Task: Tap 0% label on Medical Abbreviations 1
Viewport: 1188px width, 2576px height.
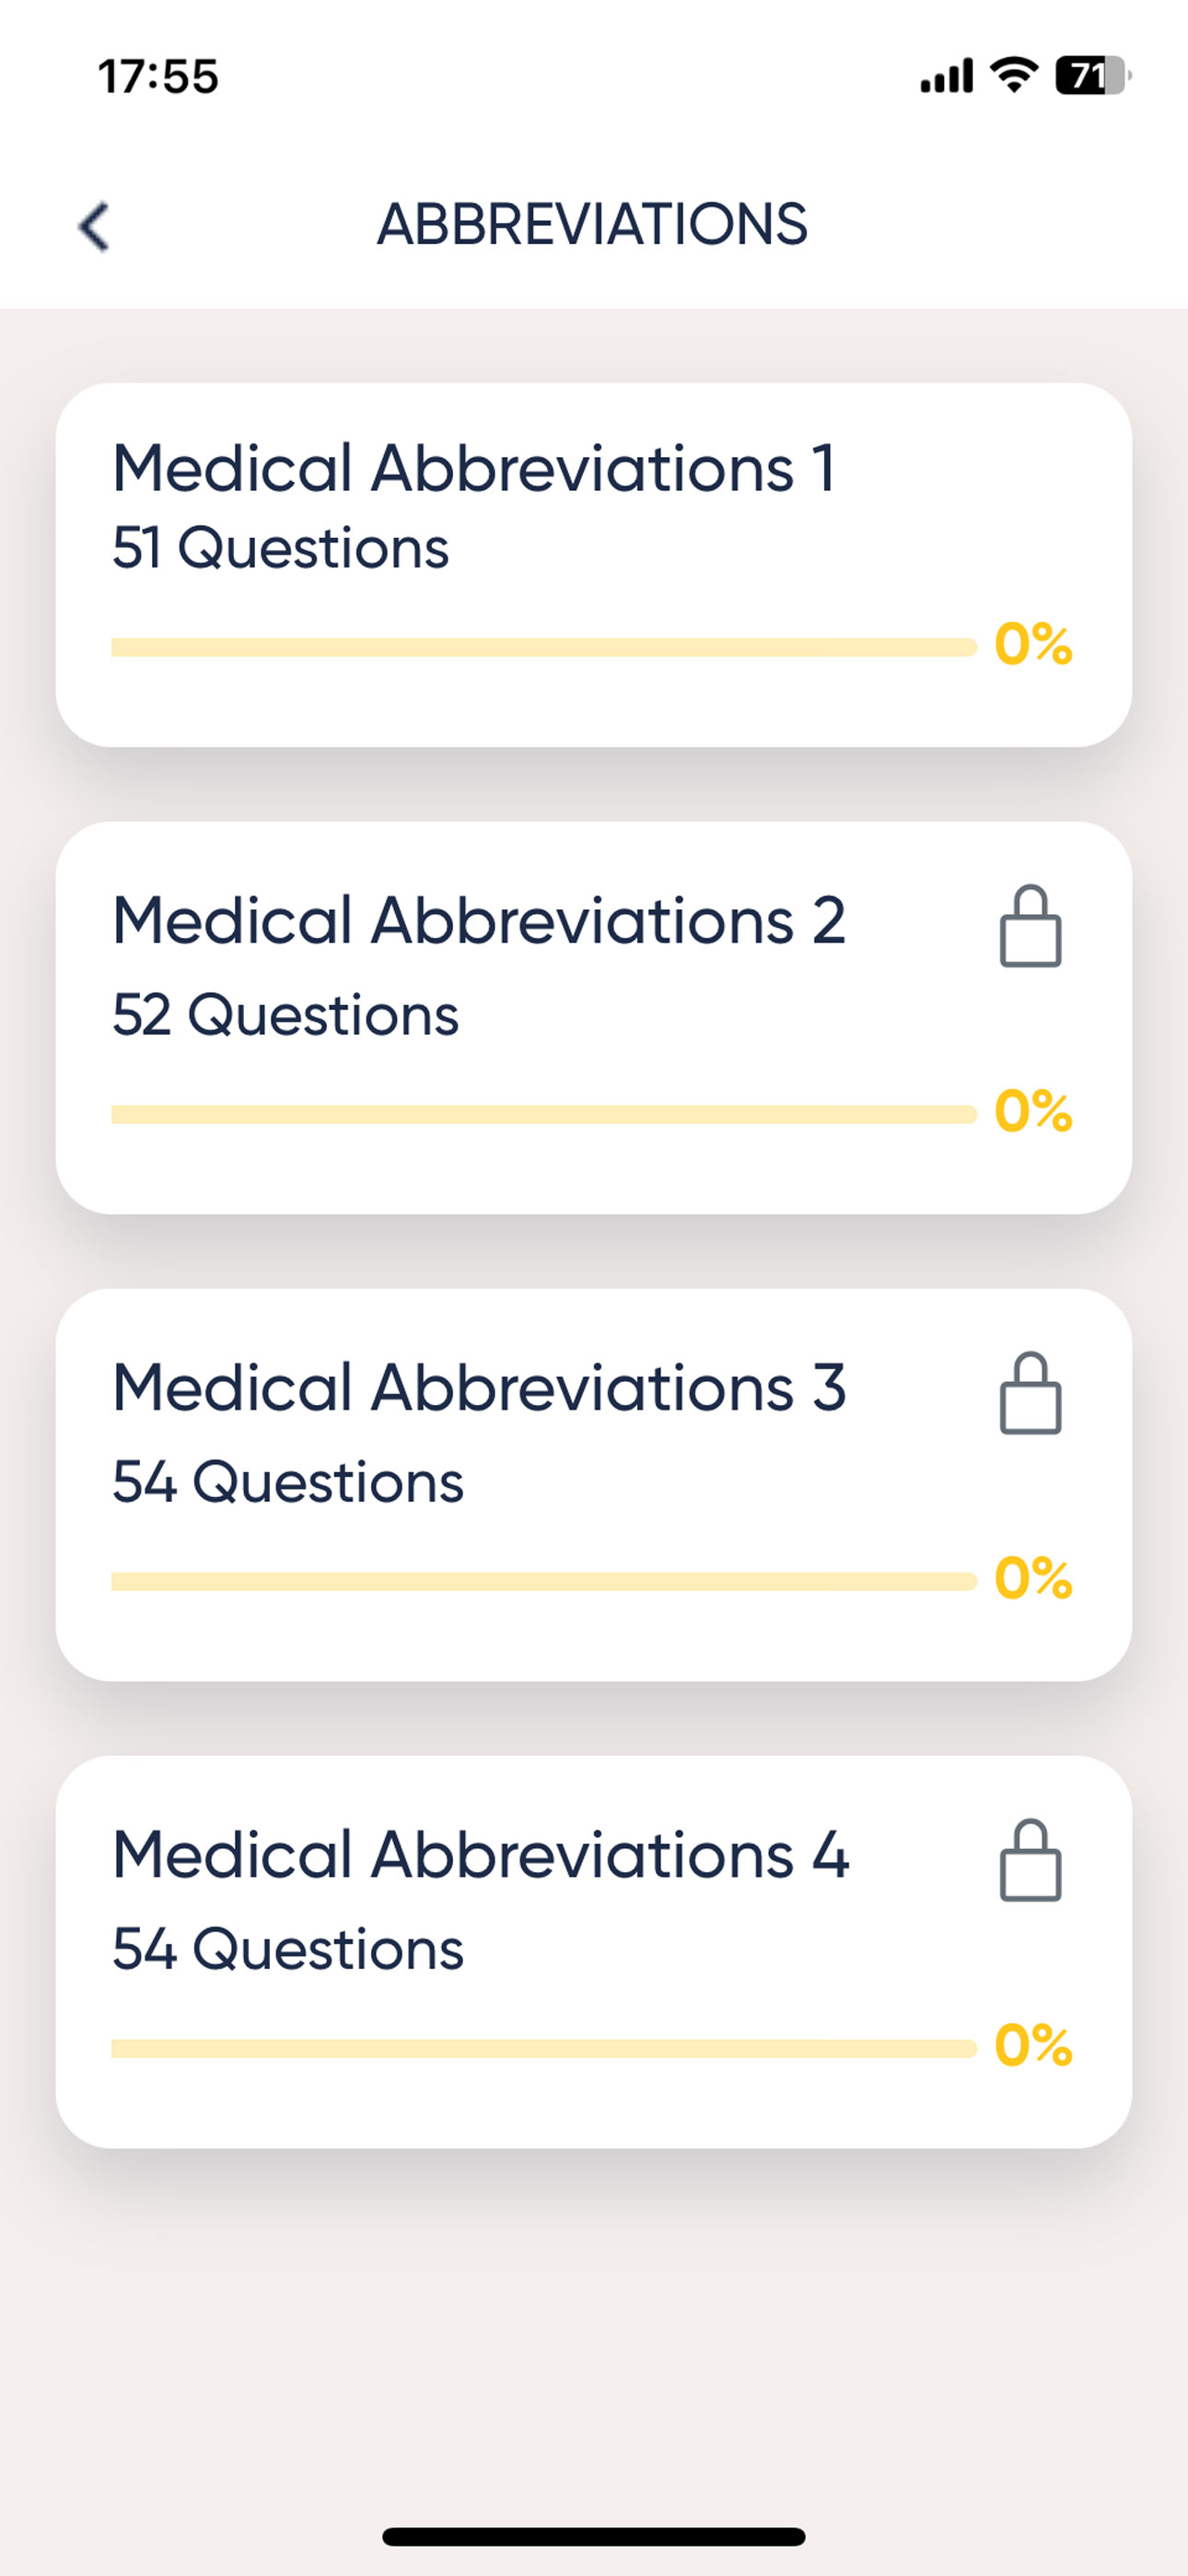Action: click(1033, 644)
